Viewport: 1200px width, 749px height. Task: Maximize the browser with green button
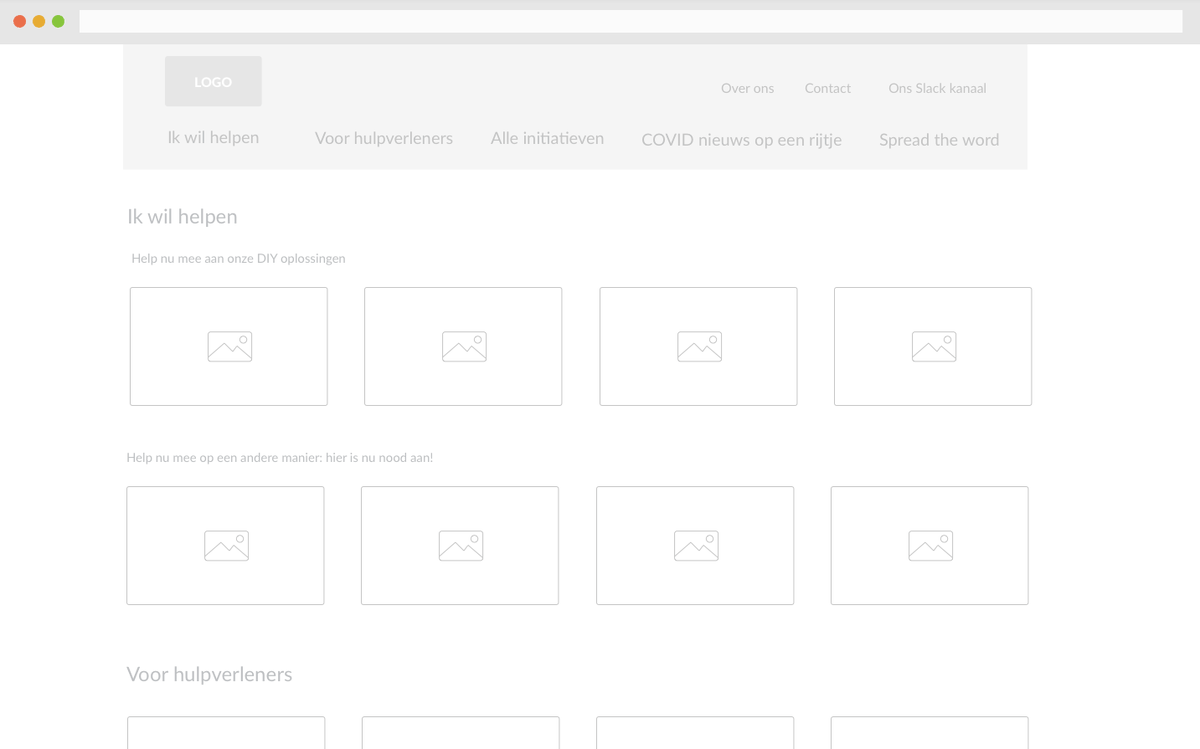point(58,21)
